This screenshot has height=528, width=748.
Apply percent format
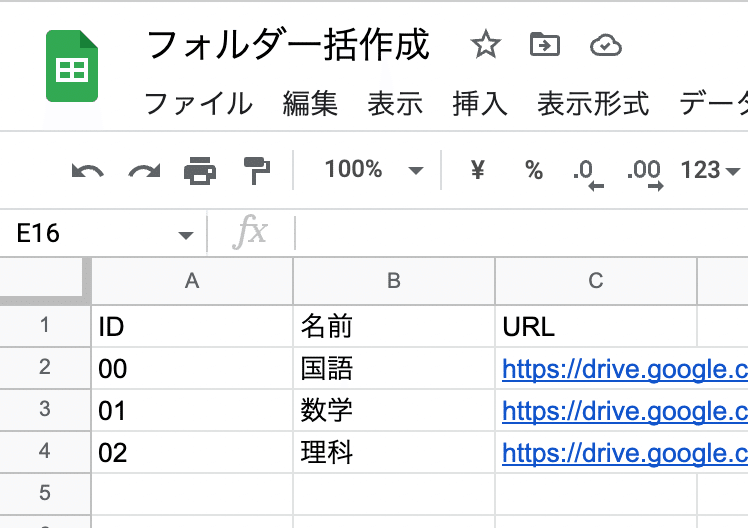[x=534, y=170]
